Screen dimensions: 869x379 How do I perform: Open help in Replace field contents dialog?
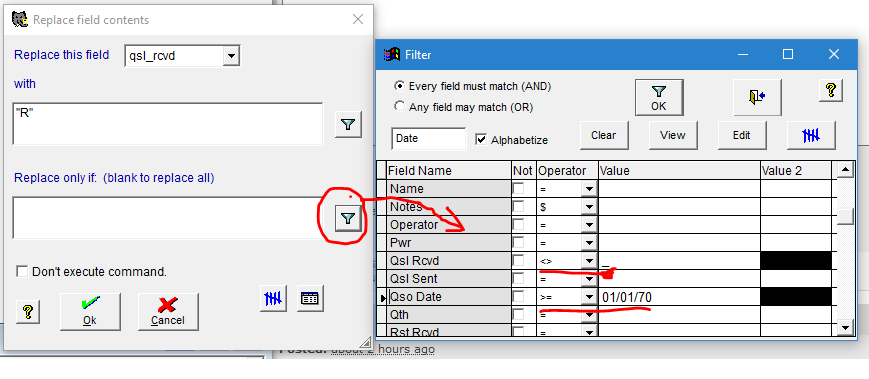(29, 312)
